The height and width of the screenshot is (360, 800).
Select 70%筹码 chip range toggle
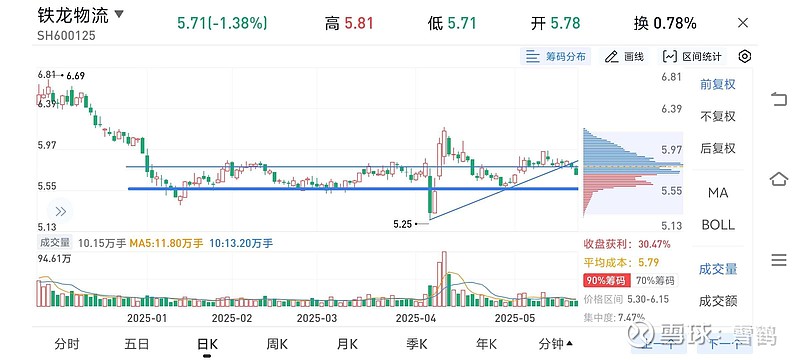(x=655, y=280)
